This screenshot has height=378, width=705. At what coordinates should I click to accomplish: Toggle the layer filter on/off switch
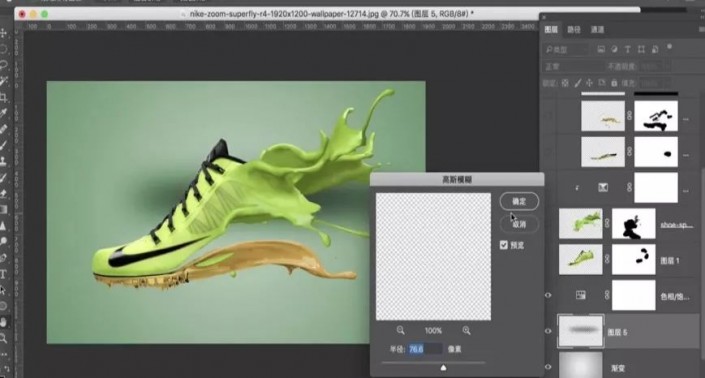669,47
